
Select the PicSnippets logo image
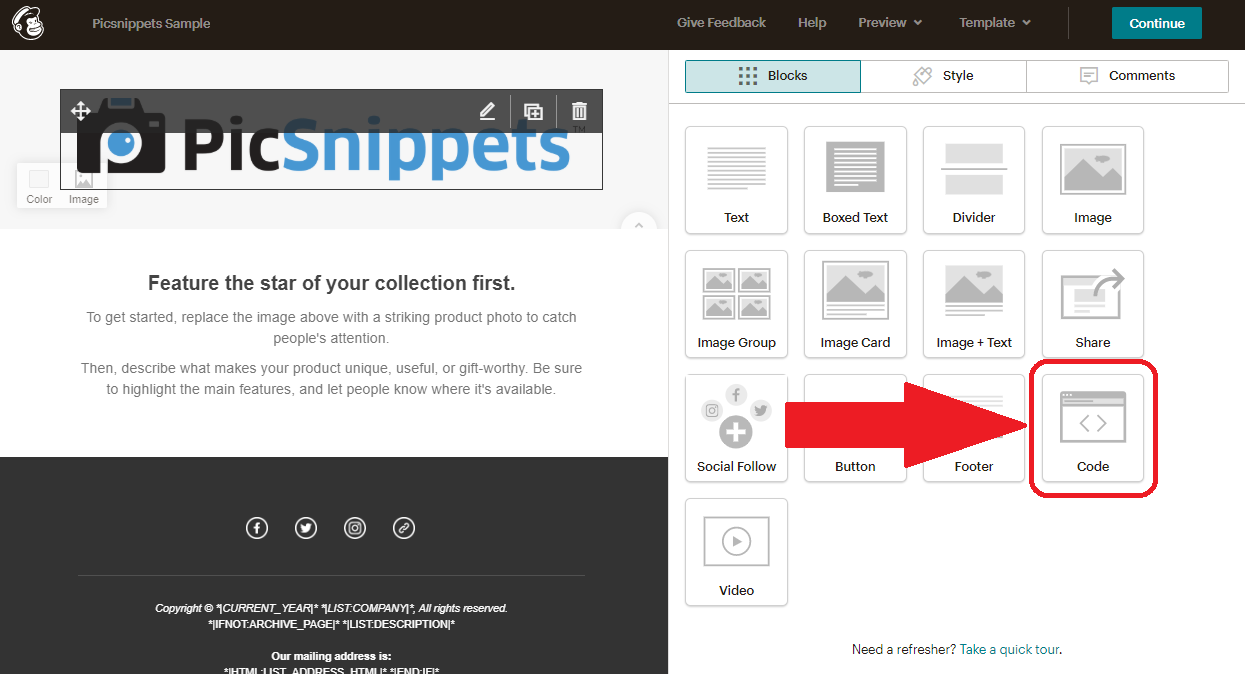pos(331,139)
